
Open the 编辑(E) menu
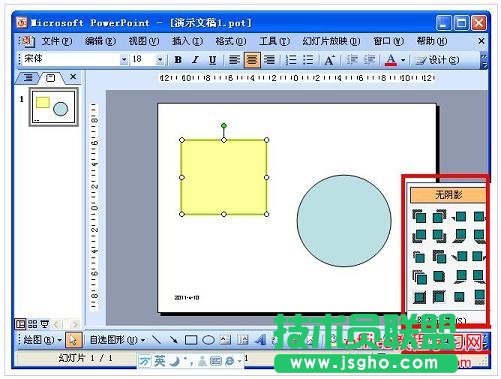tap(100, 41)
